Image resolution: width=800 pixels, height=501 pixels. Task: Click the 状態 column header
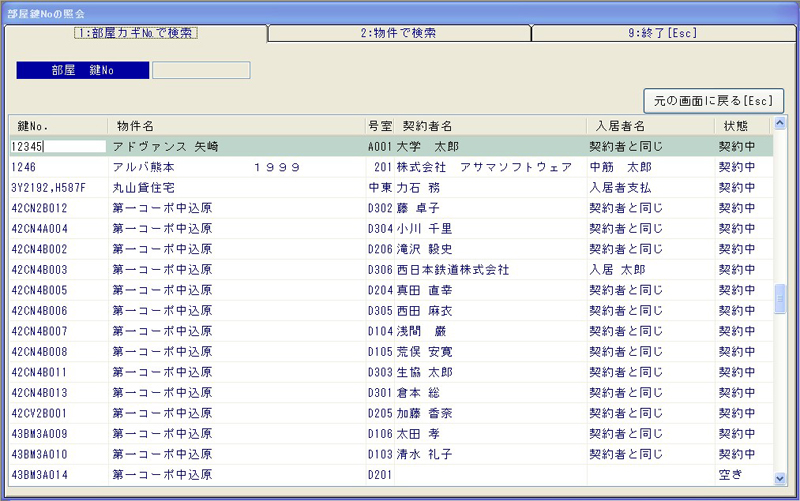pos(742,126)
